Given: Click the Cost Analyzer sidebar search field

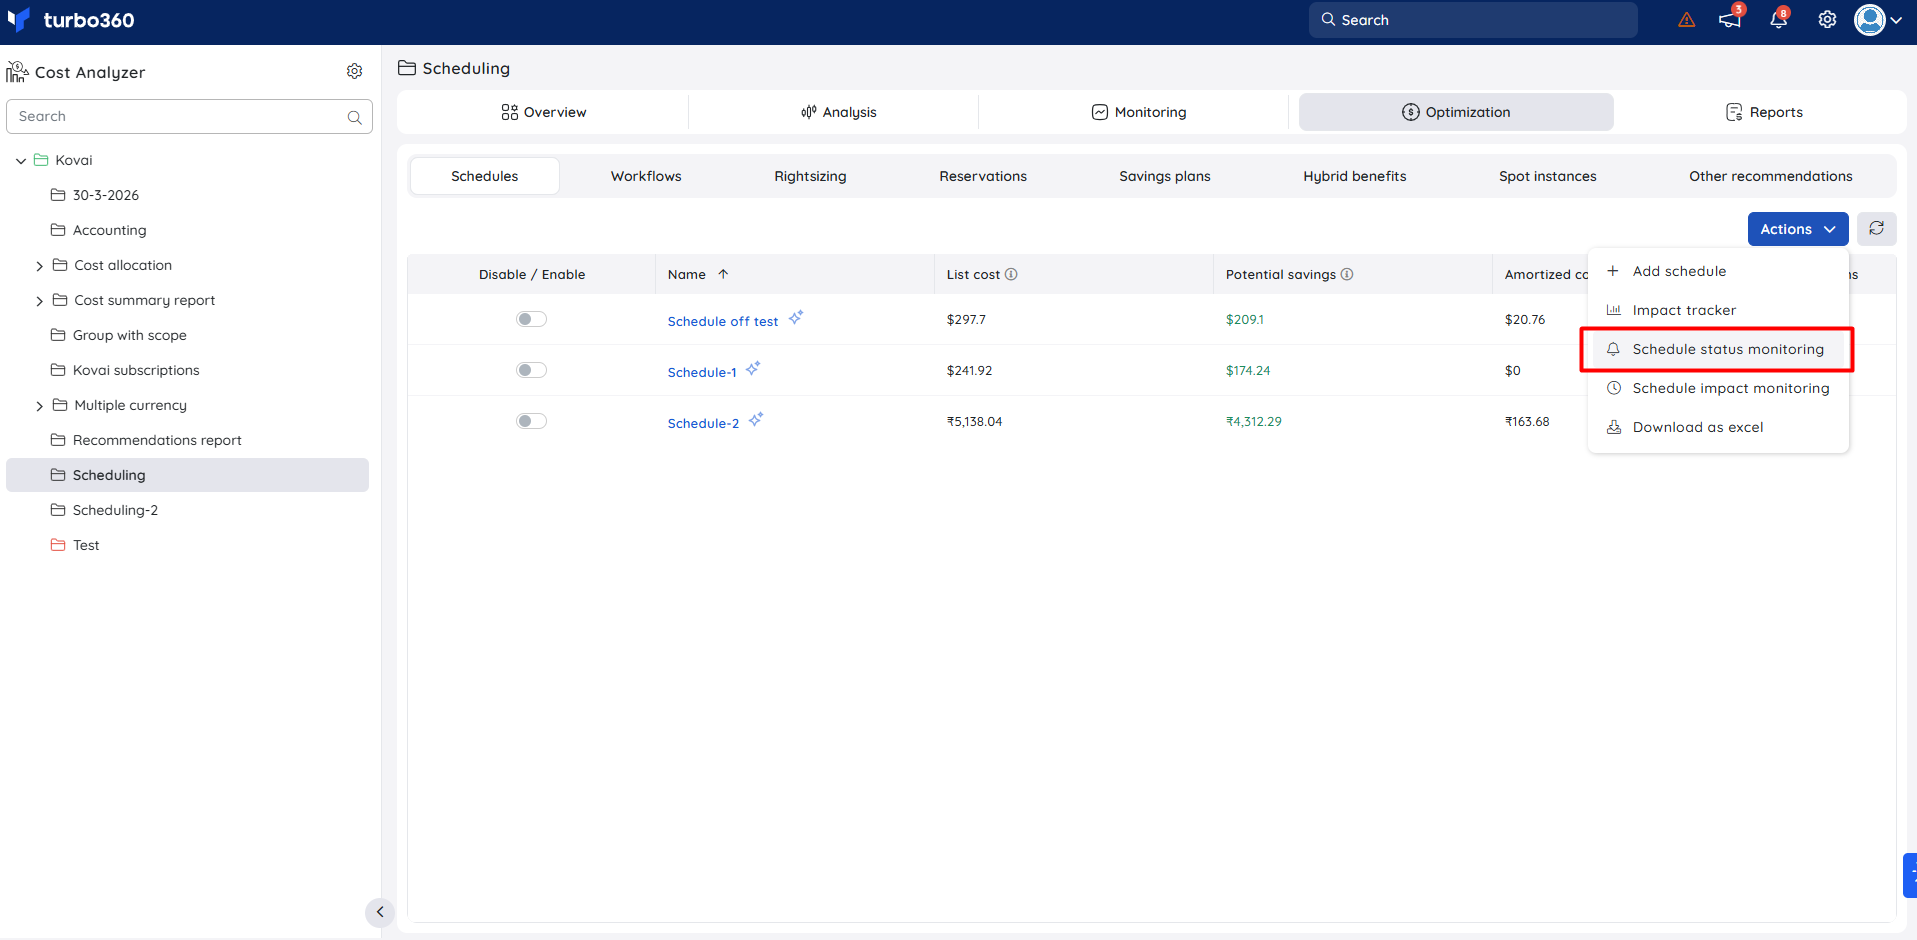Looking at the screenshot, I should point(189,117).
